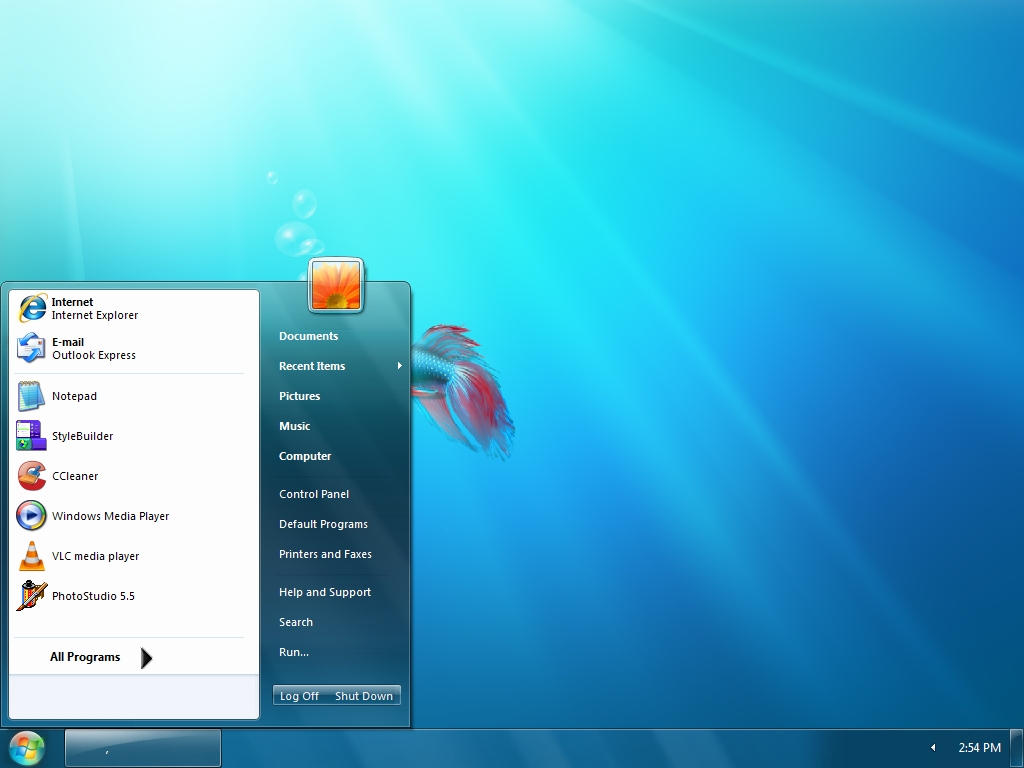Screen dimensions: 1024x768
Task: Expand the Recent Items submenu
Action: click(313, 366)
